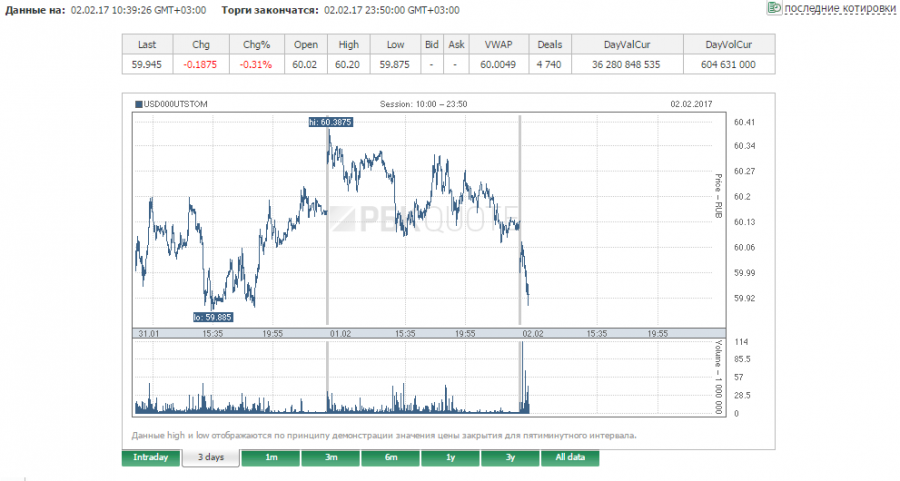
Task: Click the icon beside 'последние котировки'
Action: 774,8
